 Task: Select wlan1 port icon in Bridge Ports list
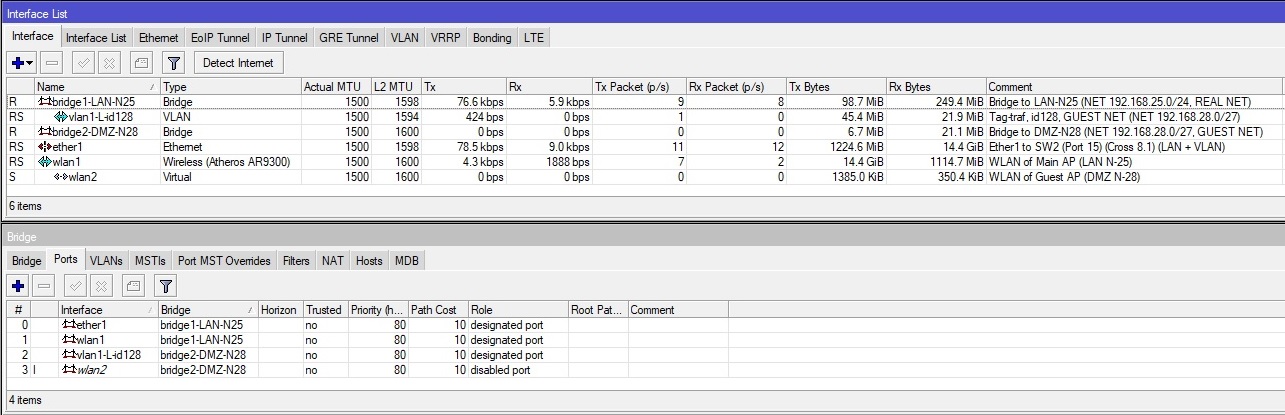pyautogui.click(x=69, y=340)
